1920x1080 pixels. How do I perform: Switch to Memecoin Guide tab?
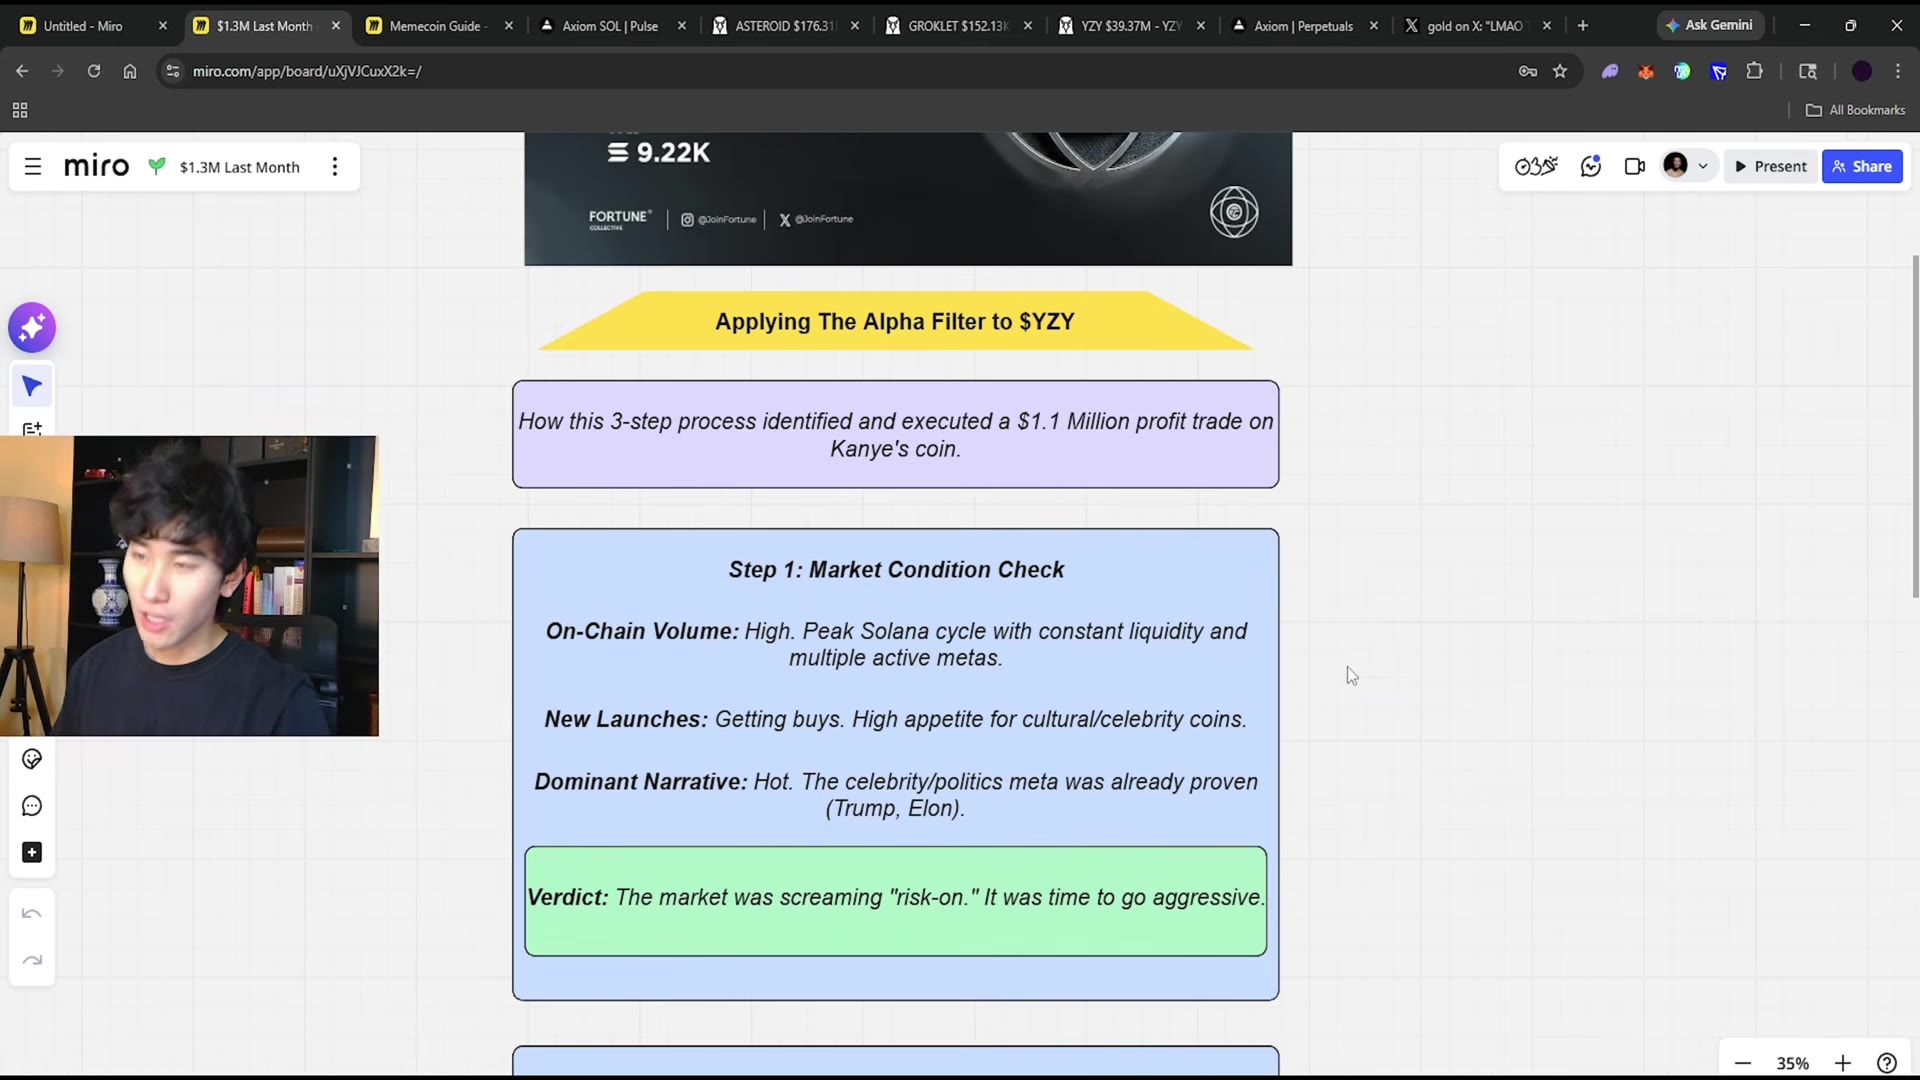click(x=438, y=26)
